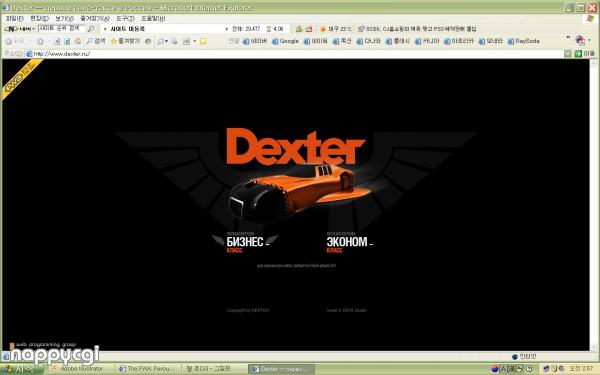
Task: Open the SCEK news ticker headline
Action: click(x=417, y=29)
